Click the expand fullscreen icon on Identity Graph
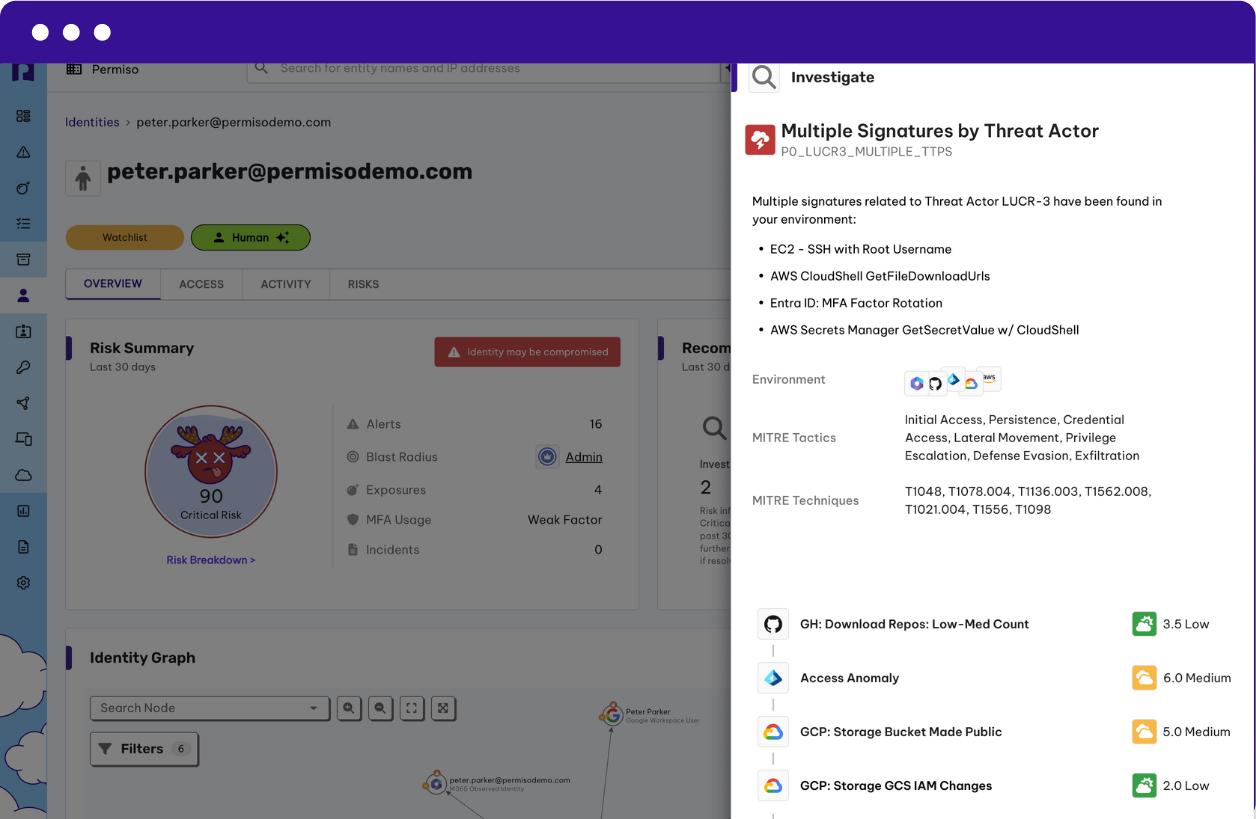 coord(444,708)
